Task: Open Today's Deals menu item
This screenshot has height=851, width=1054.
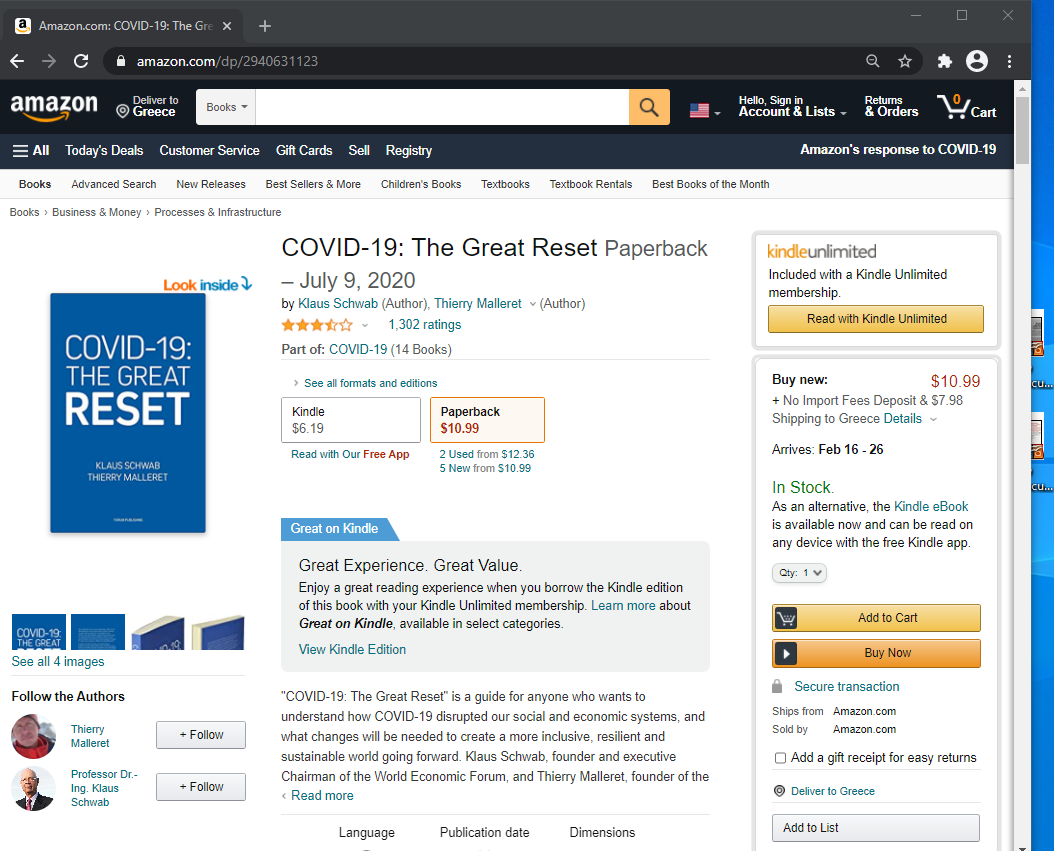Action: coord(104,151)
